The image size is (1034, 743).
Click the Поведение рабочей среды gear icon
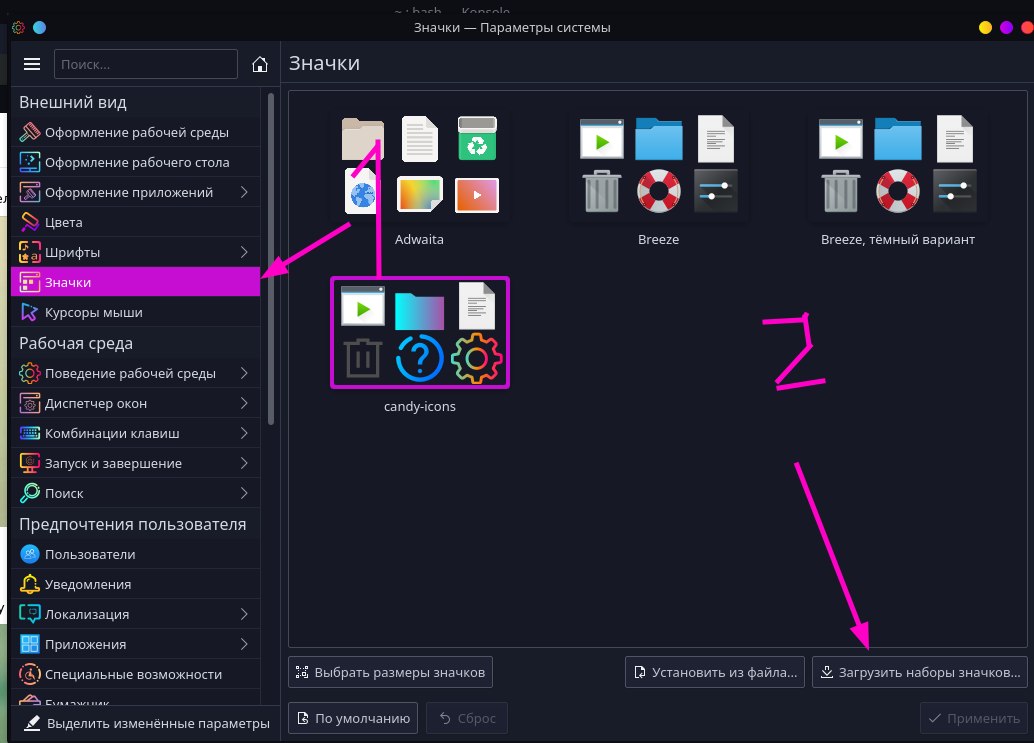tap(30, 373)
